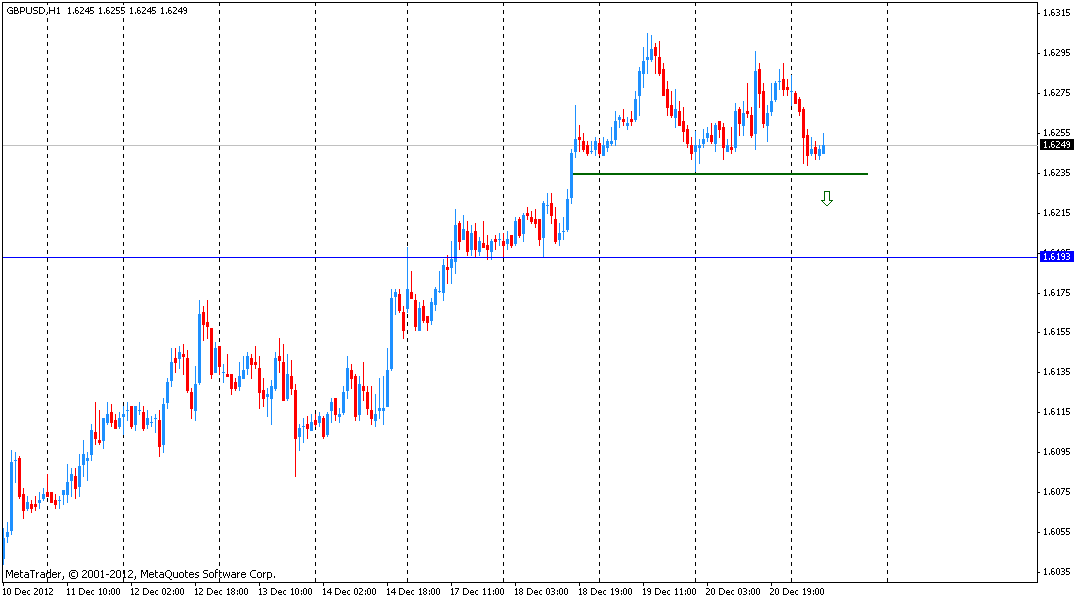Click the current price tag 1.6249
The height and width of the screenshot is (599, 1075).
[1056, 145]
